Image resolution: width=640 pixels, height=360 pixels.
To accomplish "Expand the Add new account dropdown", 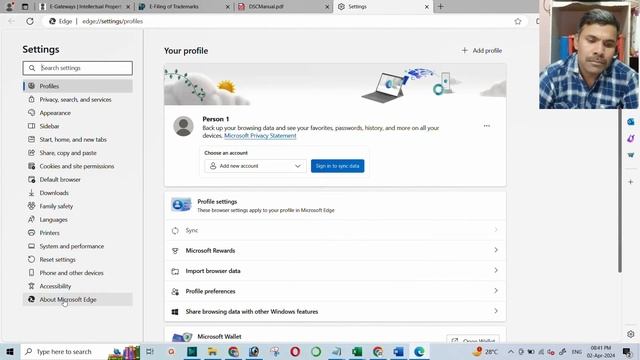I will coord(255,166).
